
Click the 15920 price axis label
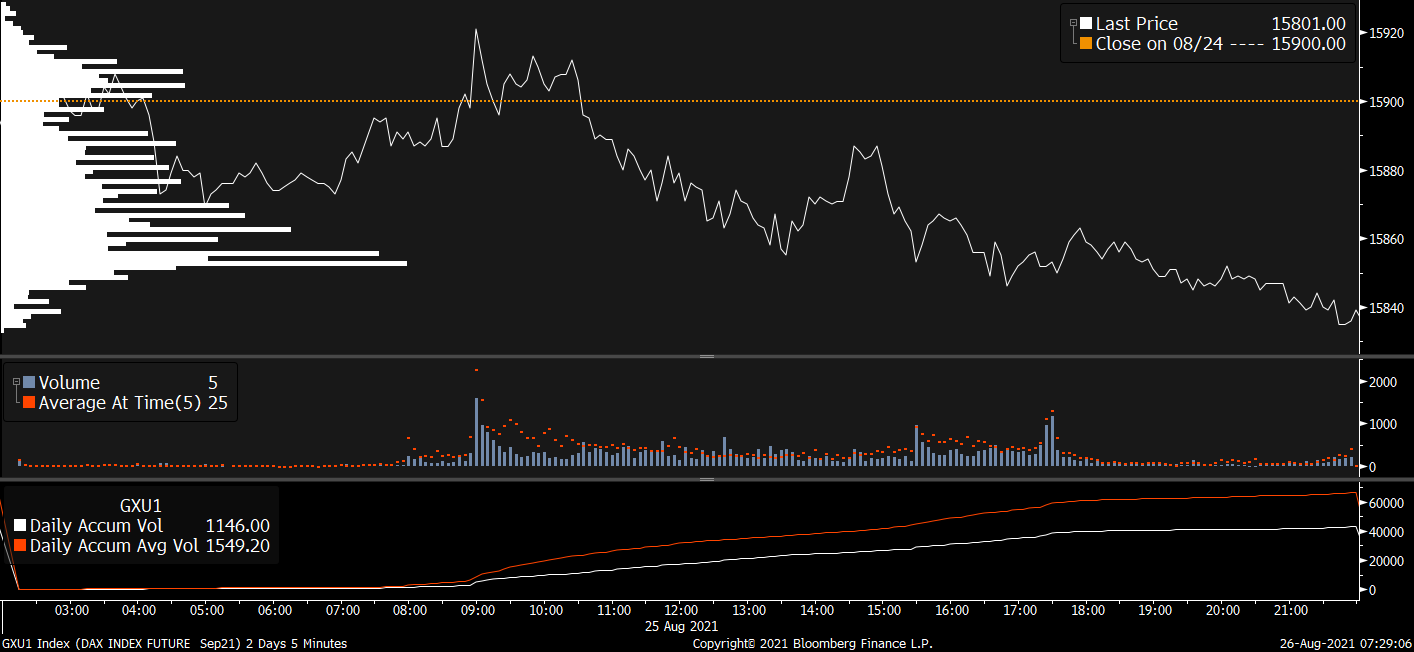coord(1387,33)
